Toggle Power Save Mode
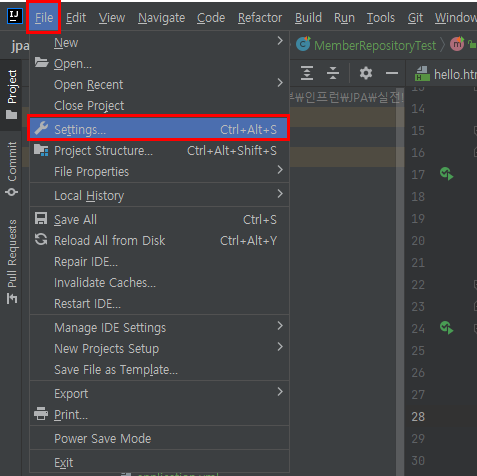Viewport: 477px width, 476px height. click(159, 438)
